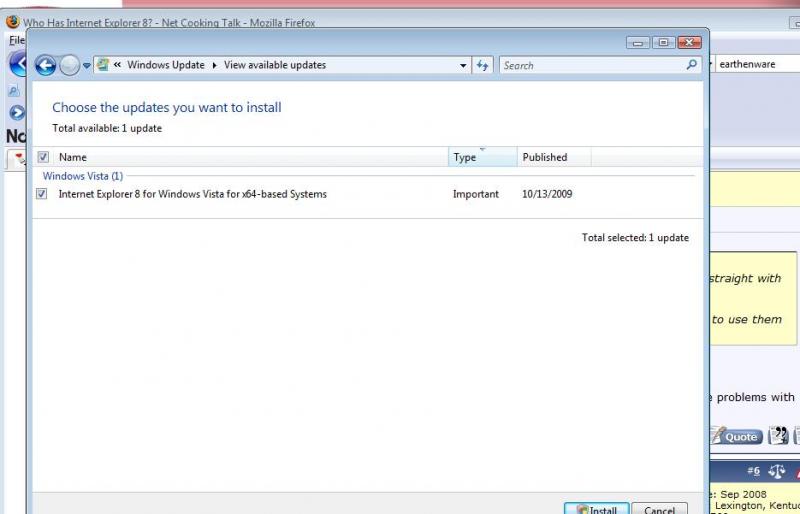The image size is (800, 514).
Task: Toggle the select-all checkbox in header
Action: [42, 157]
